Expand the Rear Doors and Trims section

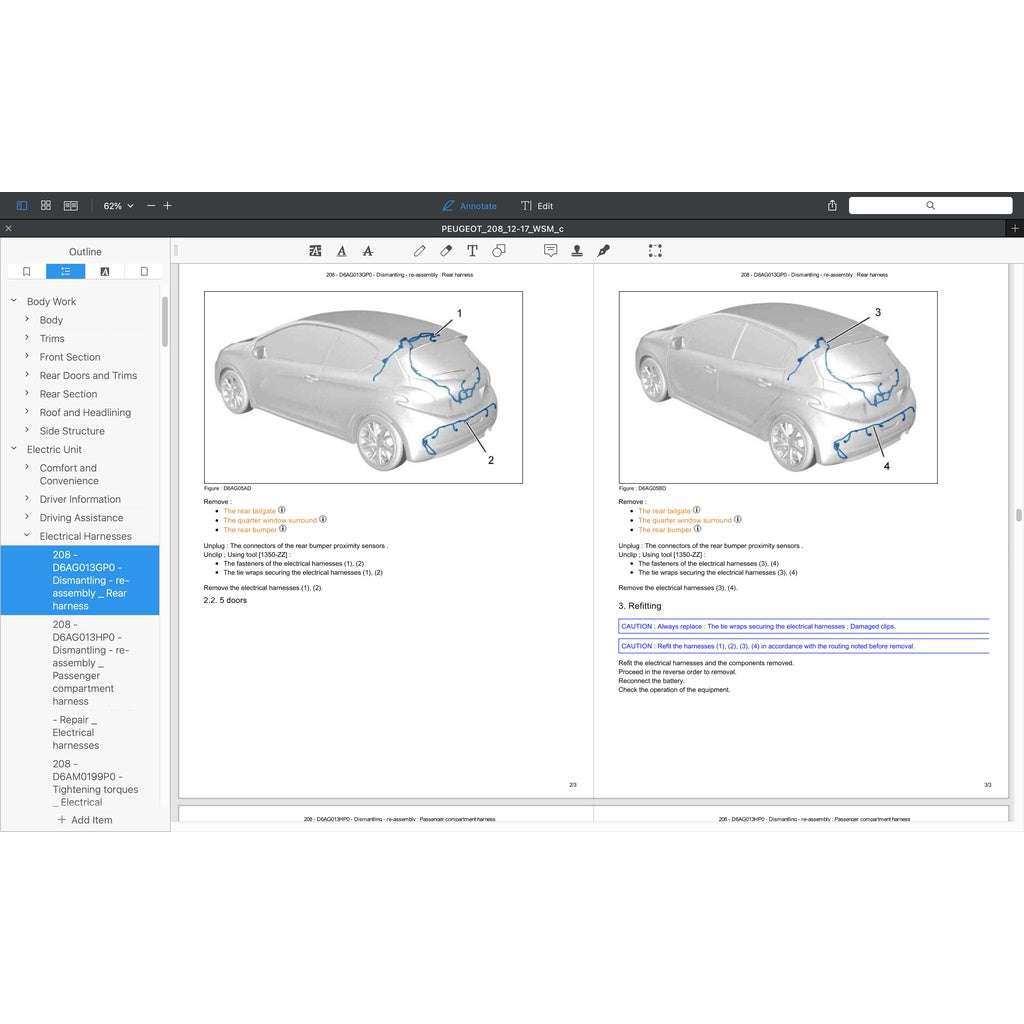(28, 375)
